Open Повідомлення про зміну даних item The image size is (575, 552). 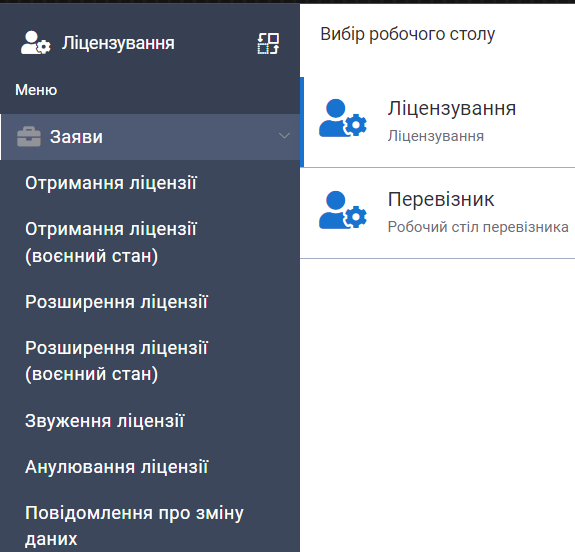(x=134, y=526)
